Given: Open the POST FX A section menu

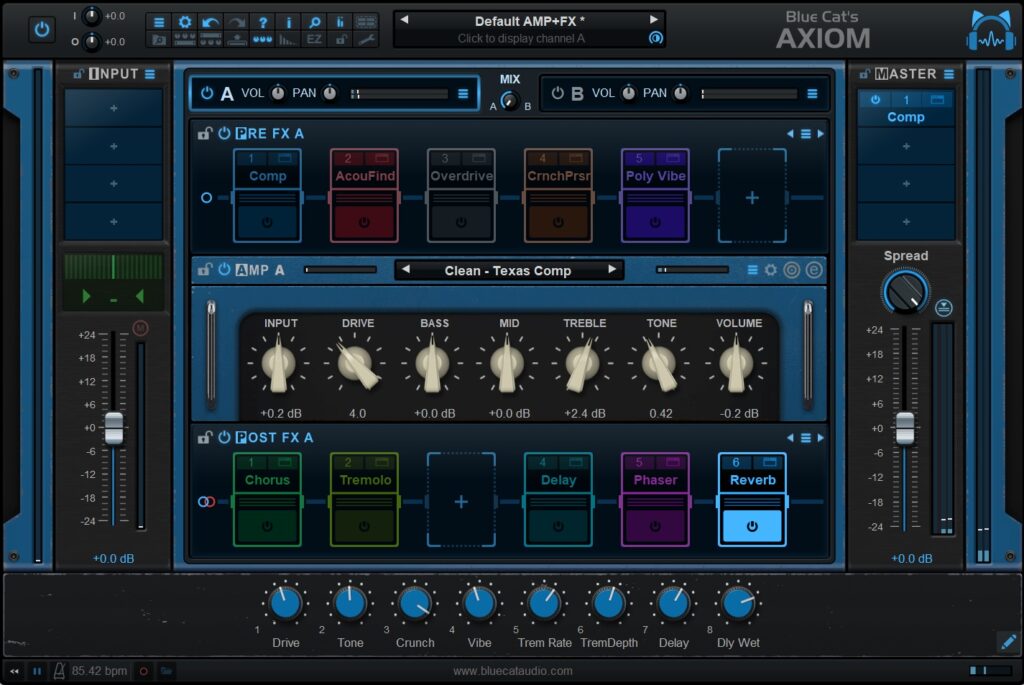Looking at the screenshot, I should [806, 438].
